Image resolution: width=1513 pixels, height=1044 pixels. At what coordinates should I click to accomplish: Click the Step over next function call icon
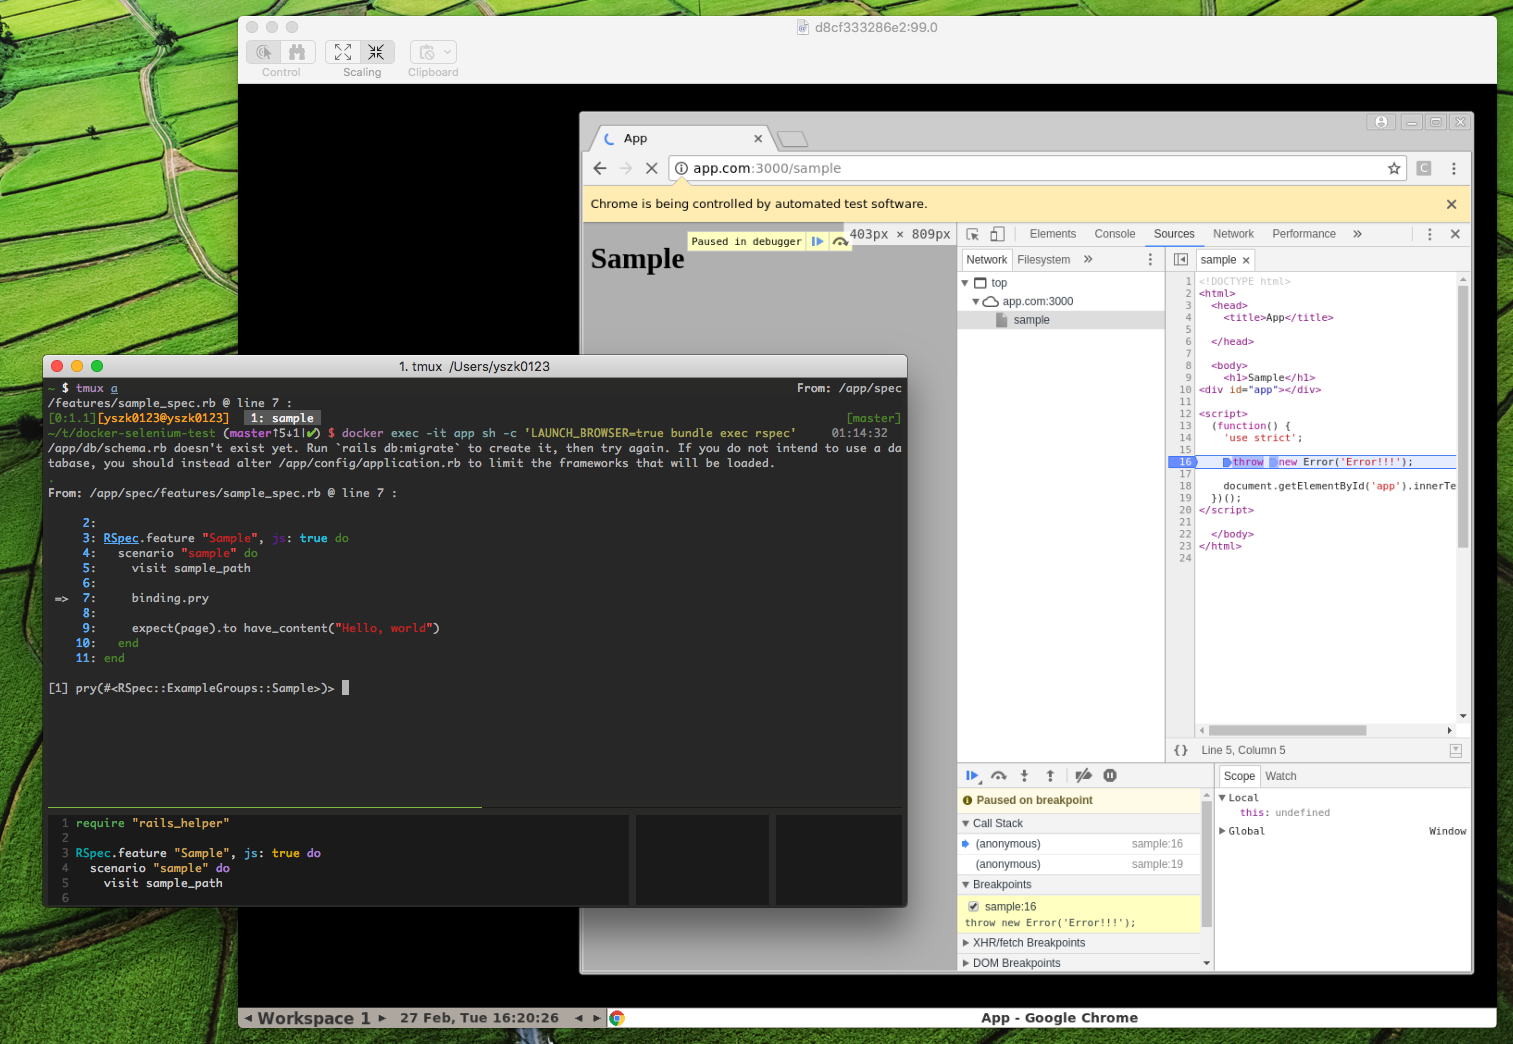coord(998,775)
